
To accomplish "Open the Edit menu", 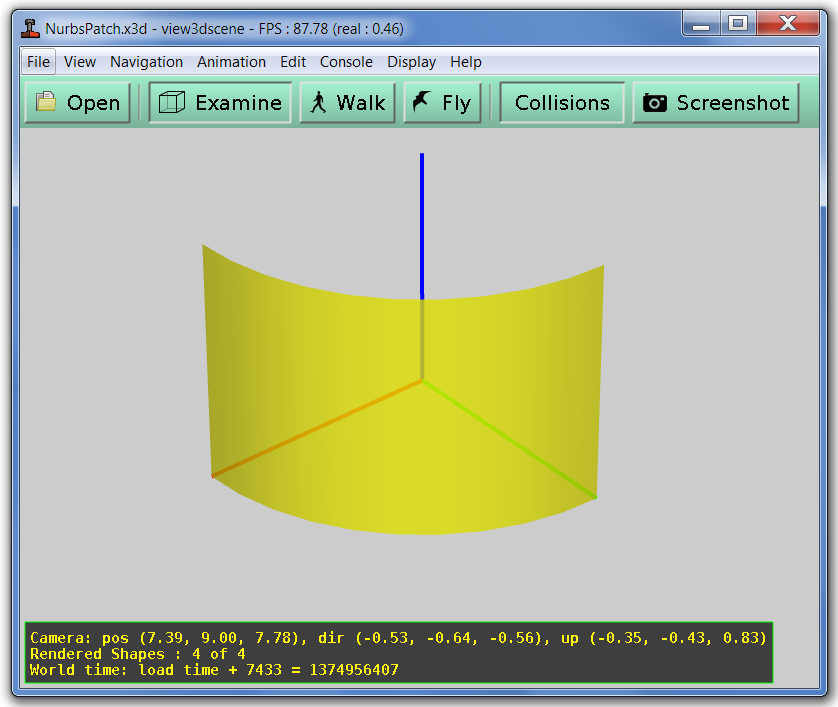I will (x=293, y=61).
